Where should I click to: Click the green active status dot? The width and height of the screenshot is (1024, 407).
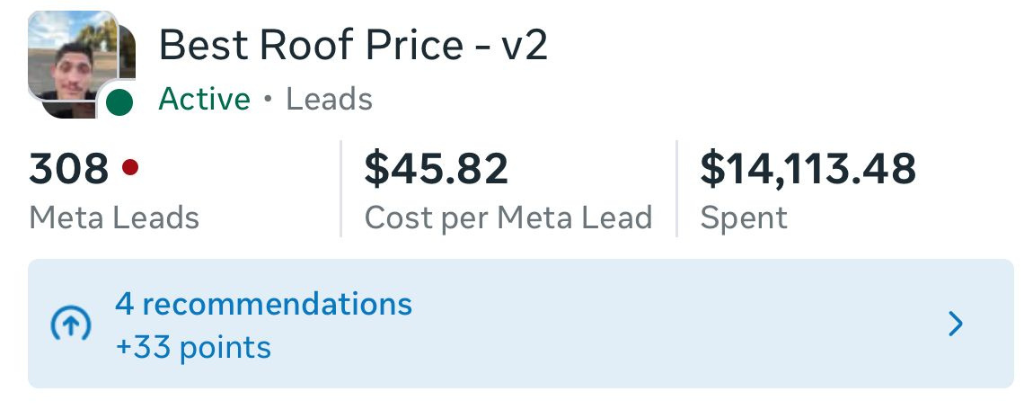tap(120, 101)
